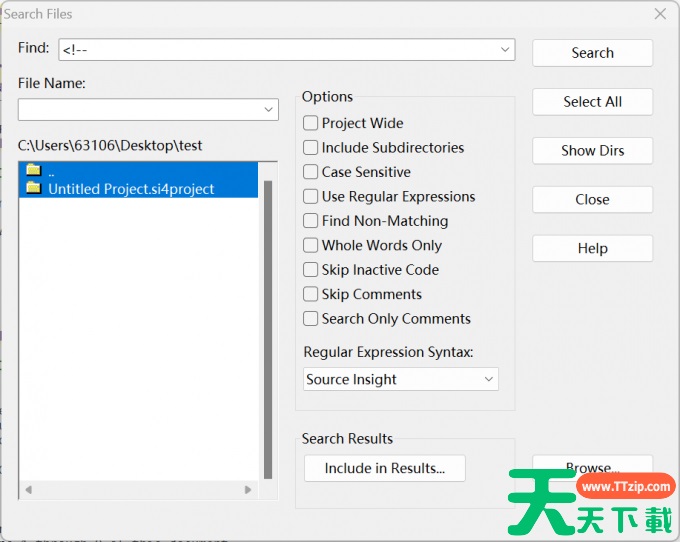This screenshot has width=680, height=542.
Task: Toggle Skip Comments checkbox
Action: [311, 294]
